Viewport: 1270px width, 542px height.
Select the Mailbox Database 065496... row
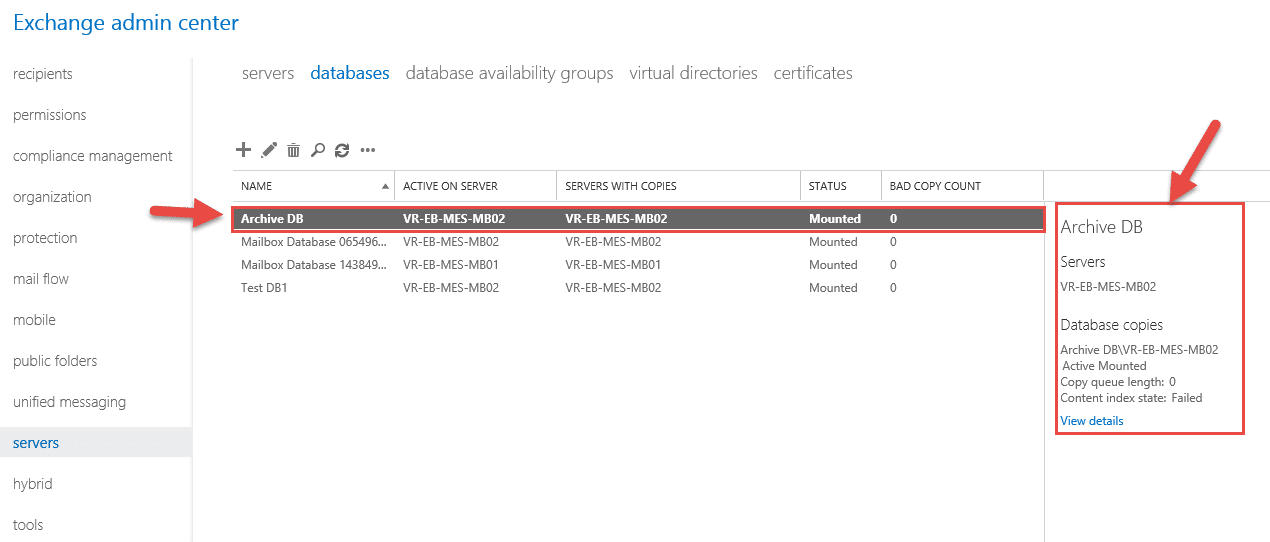click(638, 242)
